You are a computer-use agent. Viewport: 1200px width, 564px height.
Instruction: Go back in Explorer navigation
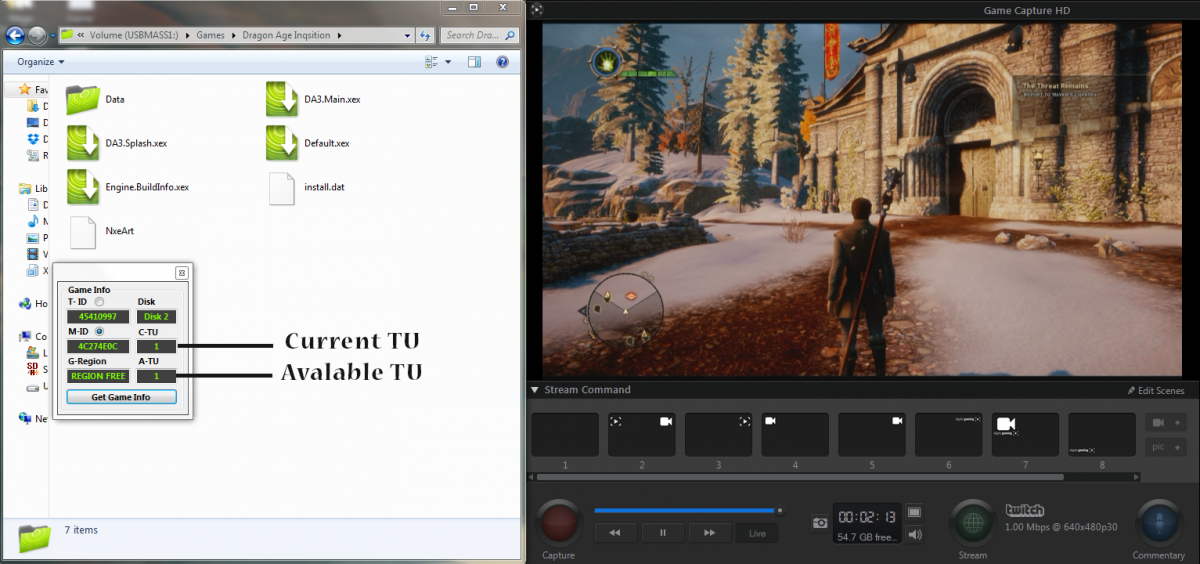tap(15, 35)
